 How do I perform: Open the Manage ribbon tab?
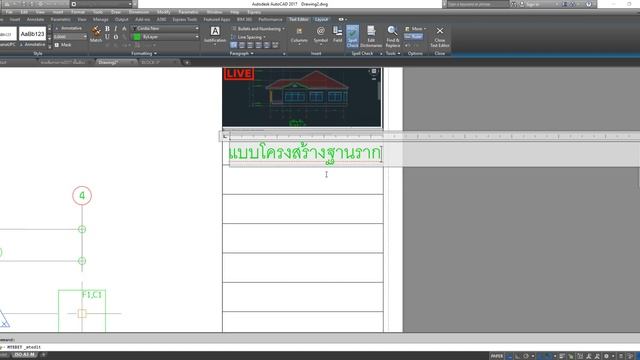100,19
